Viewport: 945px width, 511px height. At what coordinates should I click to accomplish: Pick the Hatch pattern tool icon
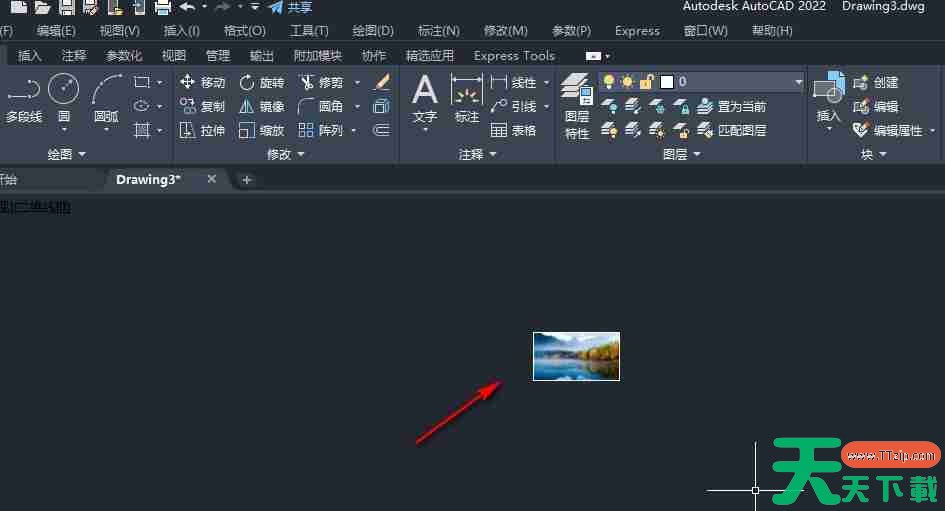tap(142, 130)
